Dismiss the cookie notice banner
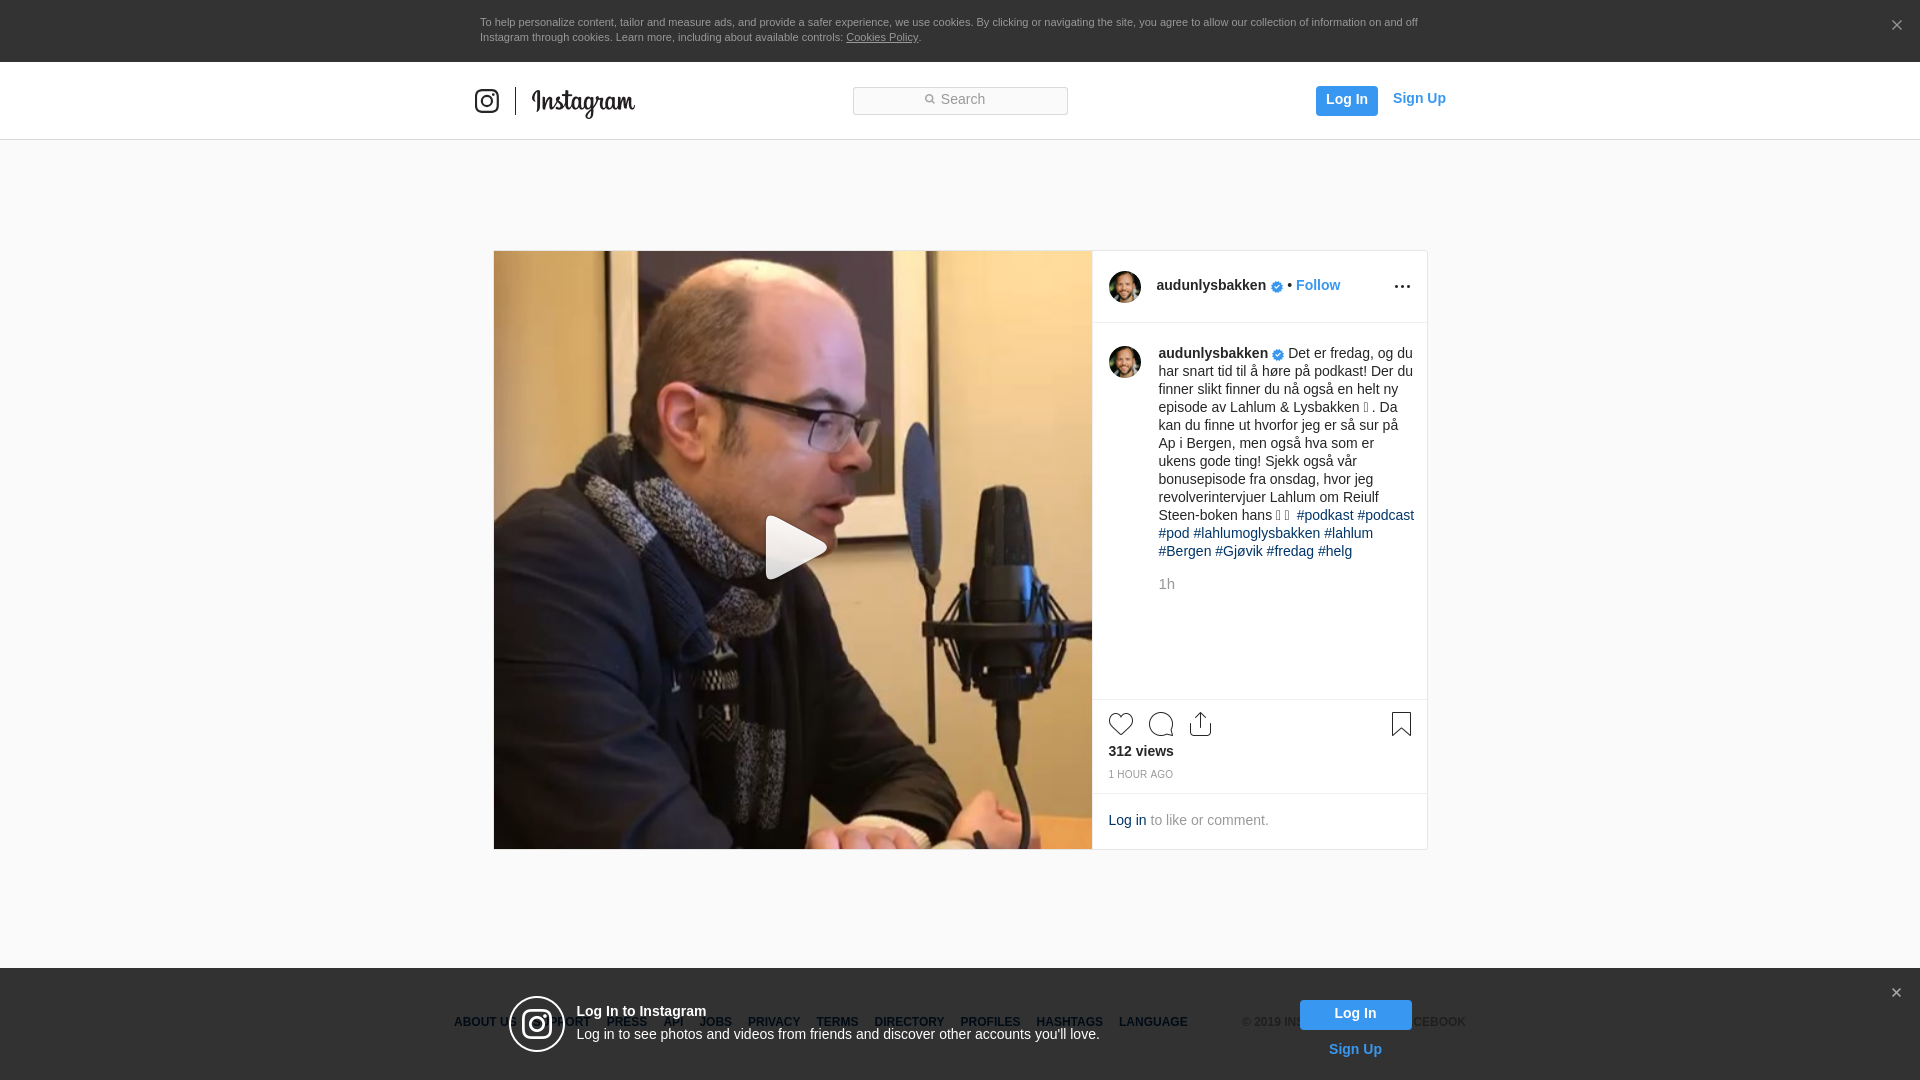The height and width of the screenshot is (1080, 1920). click(x=1896, y=26)
